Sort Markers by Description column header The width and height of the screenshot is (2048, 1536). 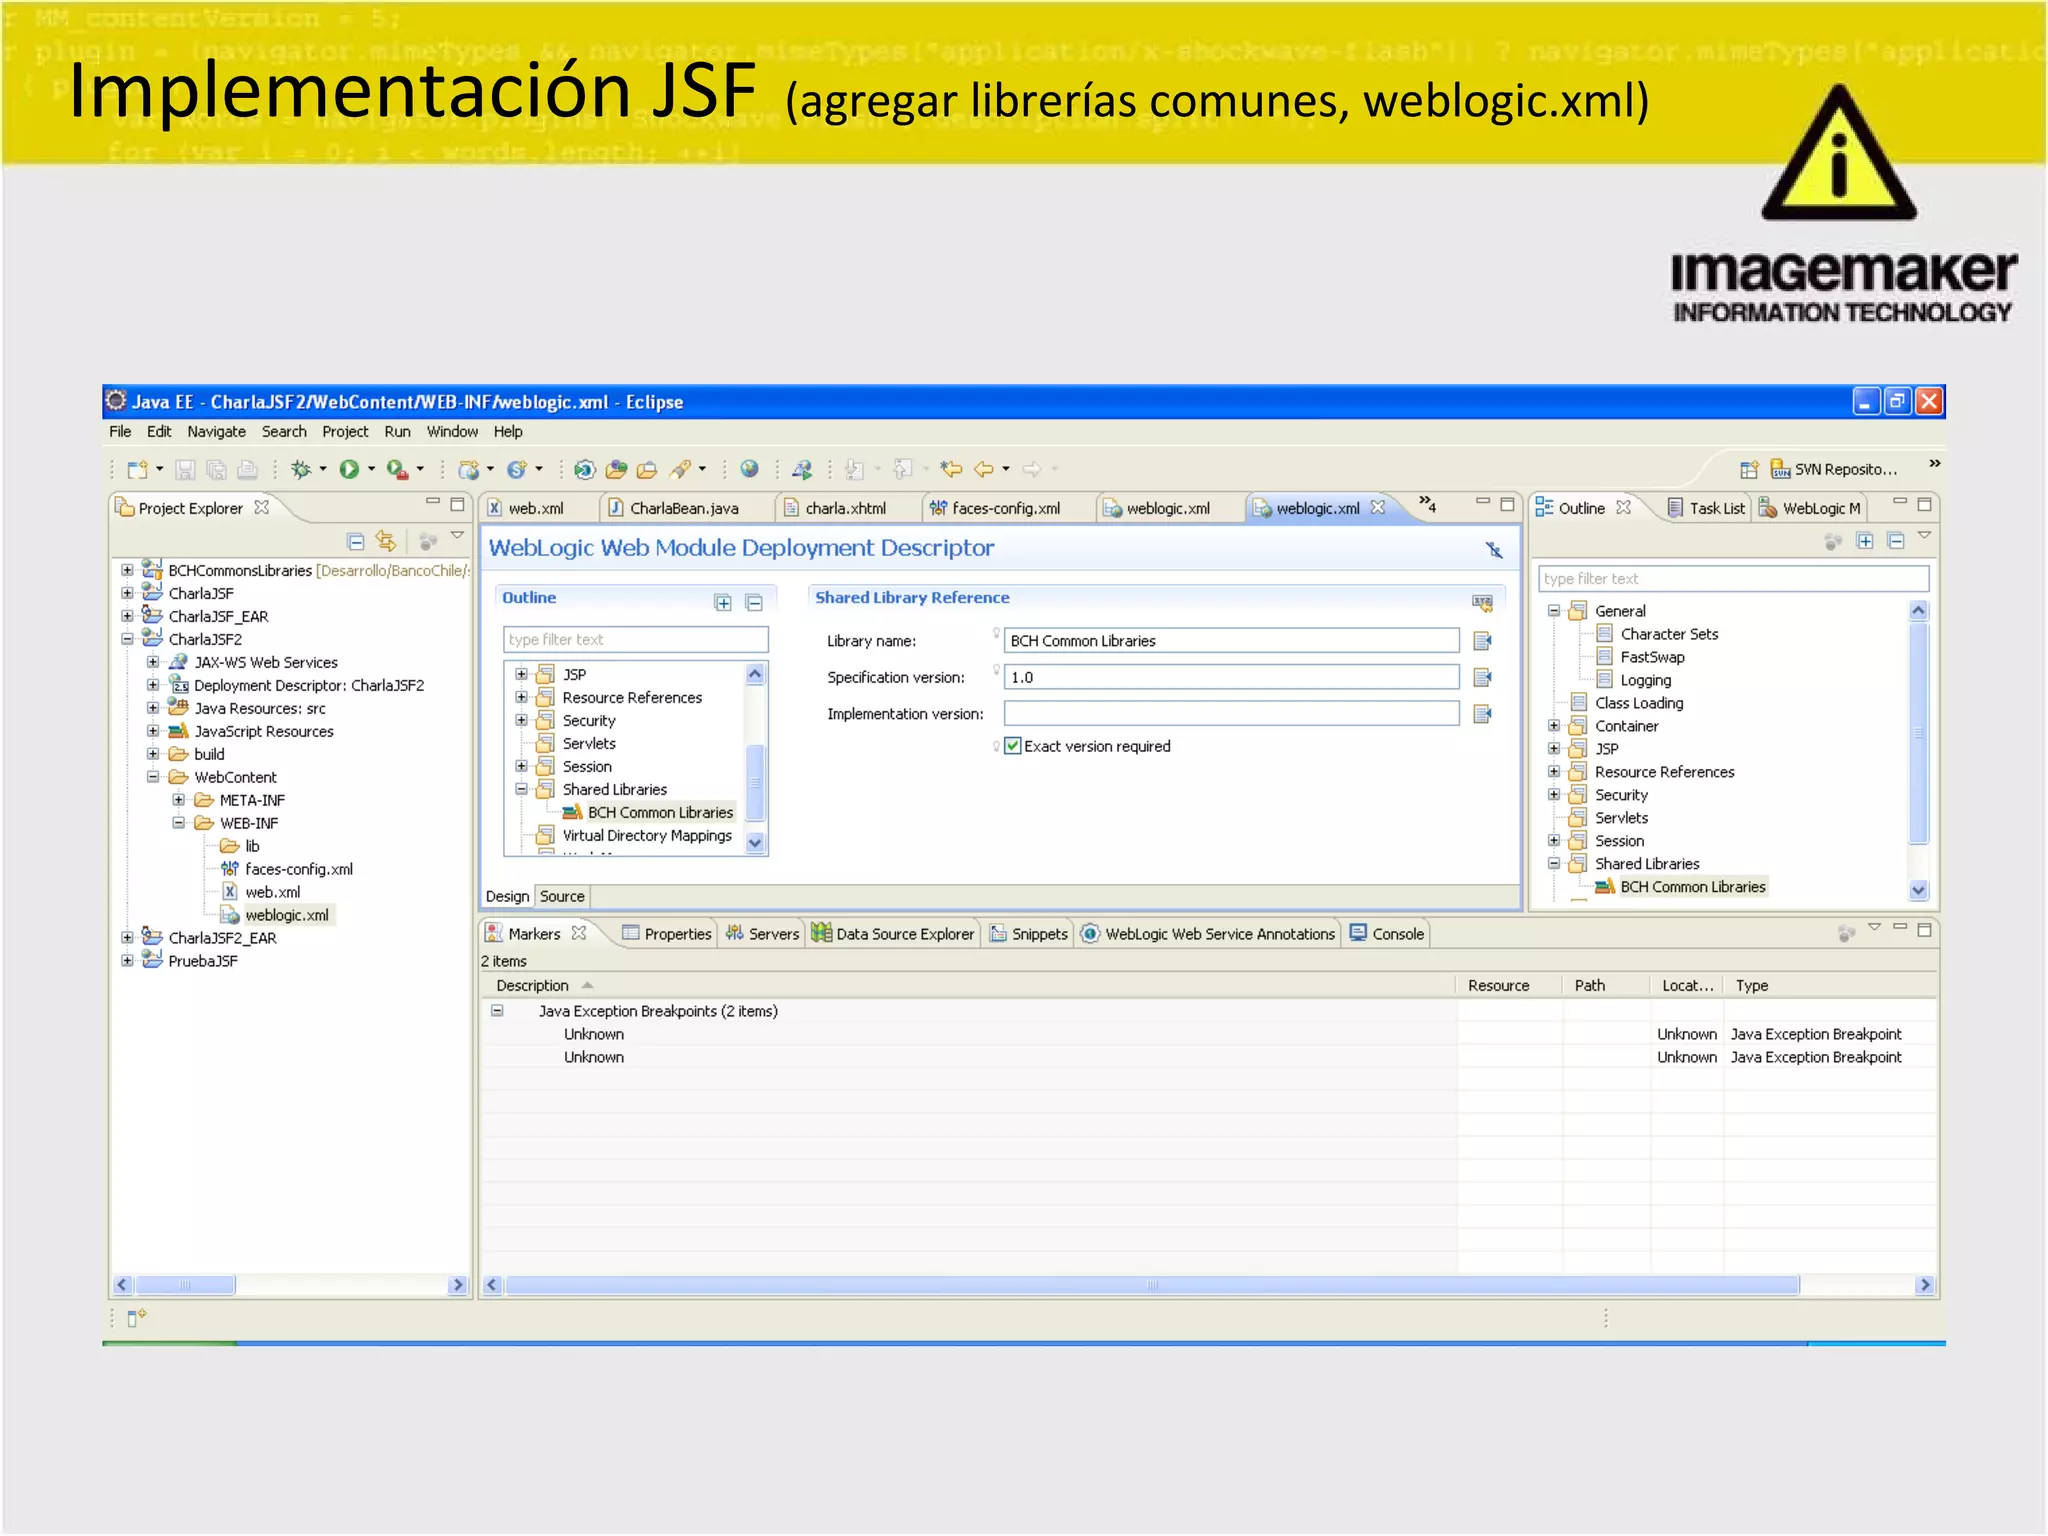[532, 986]
